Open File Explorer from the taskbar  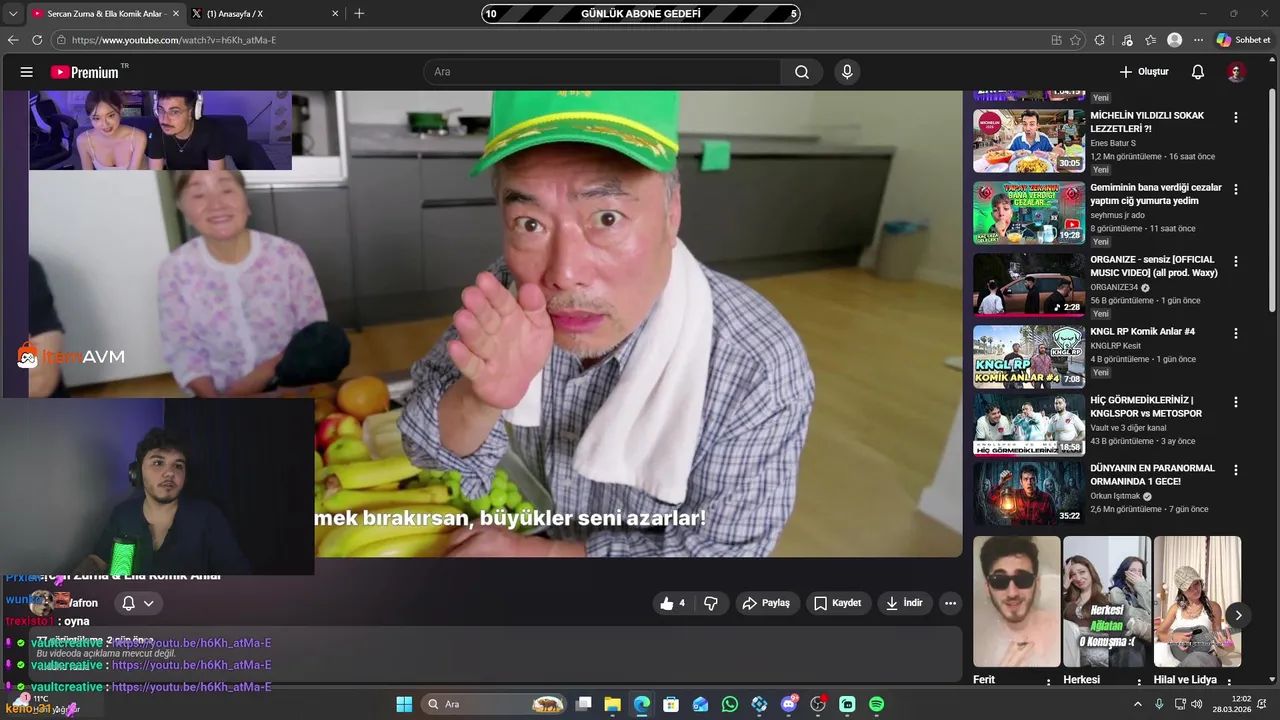613,704
